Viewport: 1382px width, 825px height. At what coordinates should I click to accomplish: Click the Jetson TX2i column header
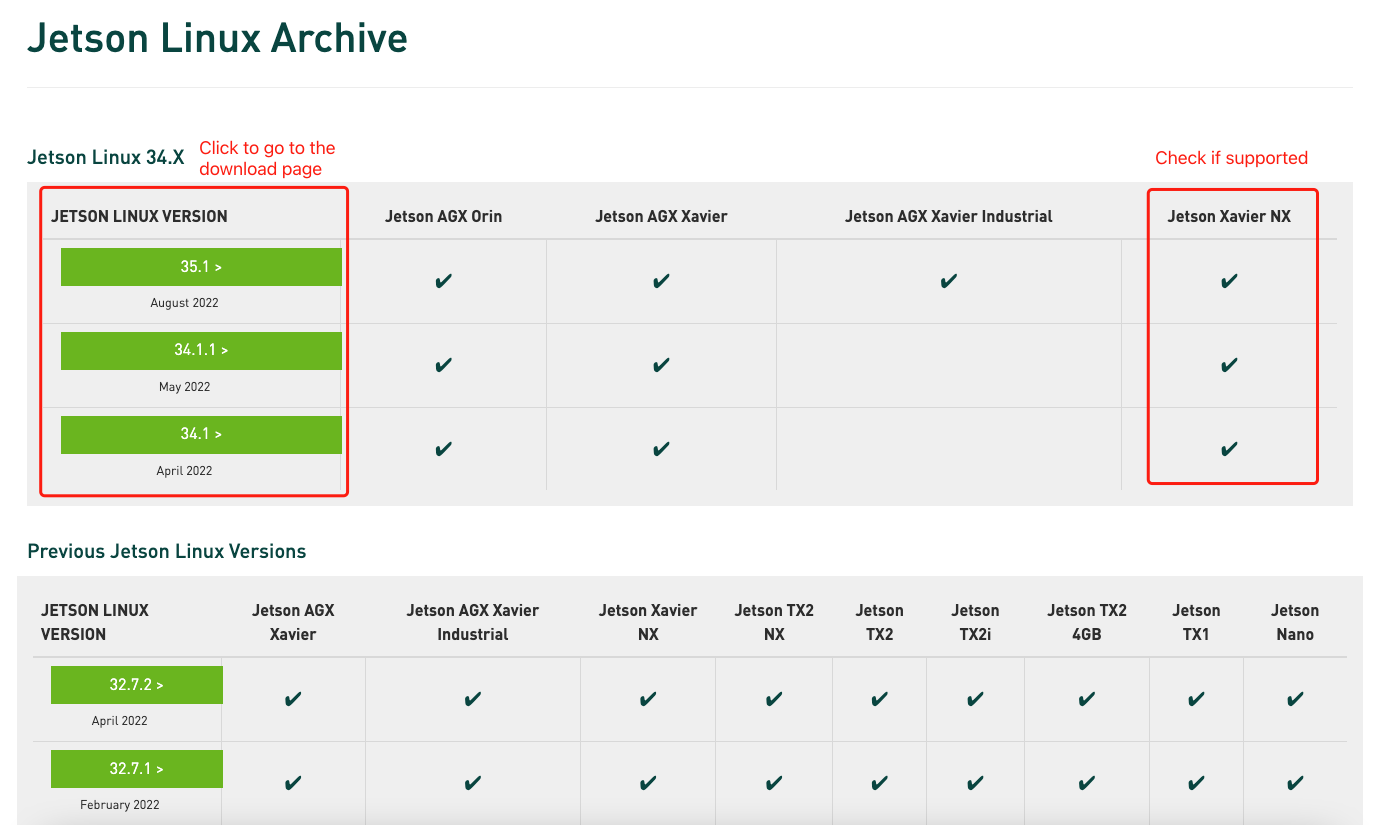click(975, 622)
